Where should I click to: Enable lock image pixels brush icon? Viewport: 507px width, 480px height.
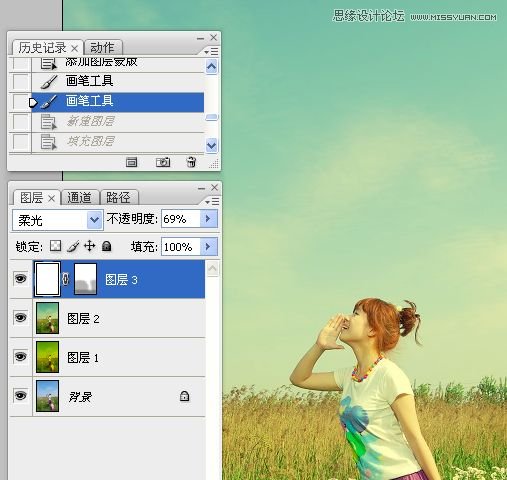tap(73, 246)
